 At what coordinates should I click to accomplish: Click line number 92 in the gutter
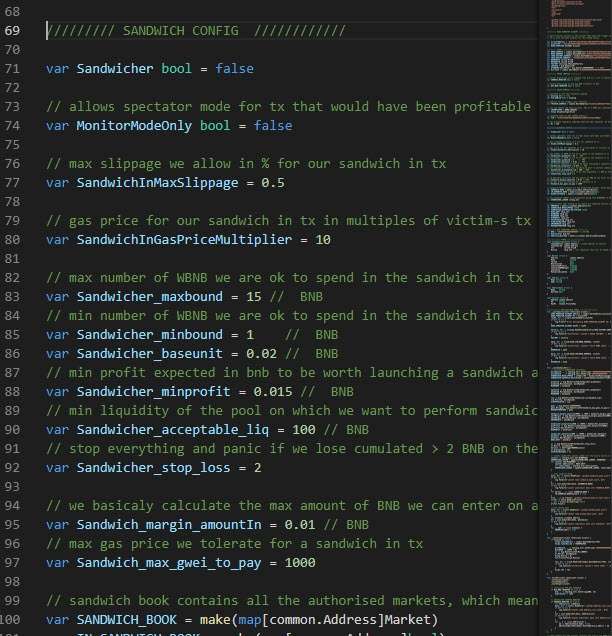tap(12, 468)
